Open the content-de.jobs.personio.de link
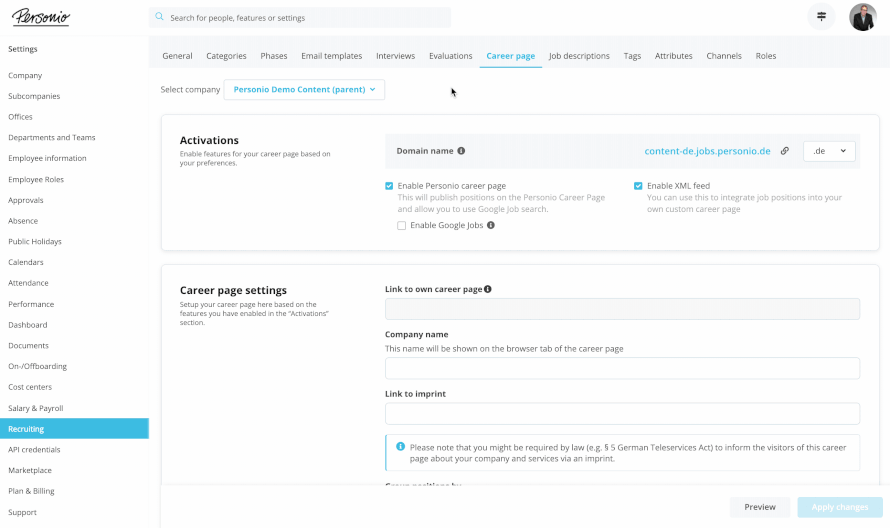The height and width of the screenshot is (528, 890). [707, 151]
